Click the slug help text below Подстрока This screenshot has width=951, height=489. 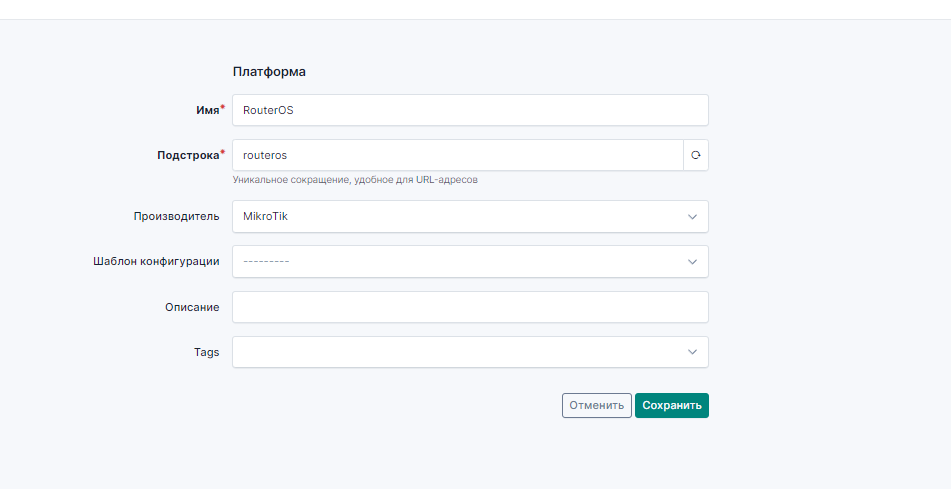(x=355, y=180)
